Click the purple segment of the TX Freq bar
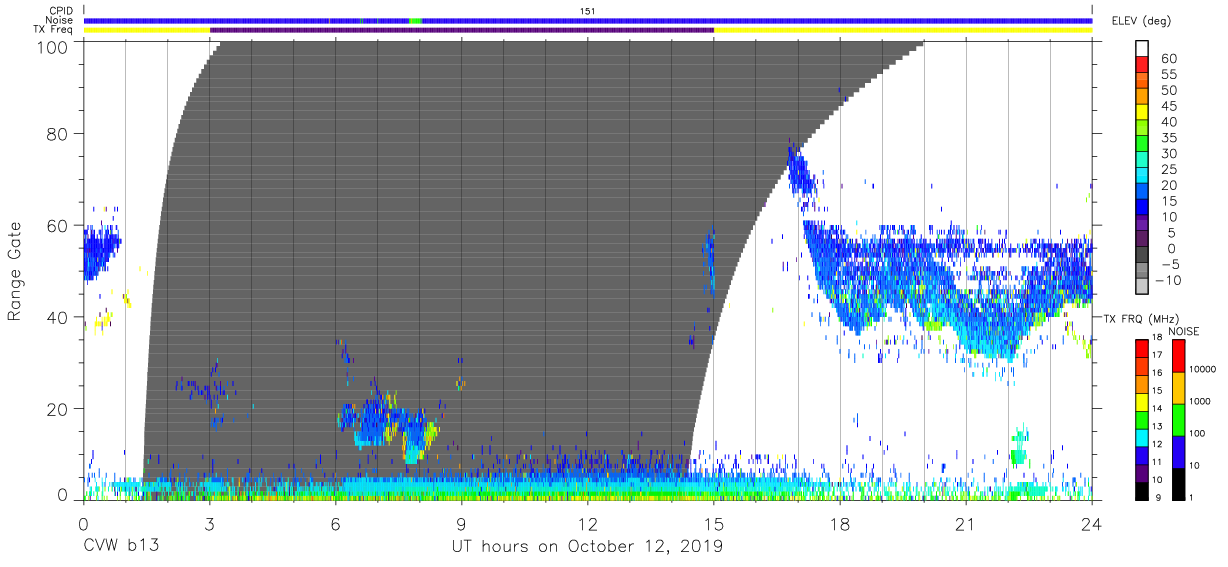 pos(462,30)
